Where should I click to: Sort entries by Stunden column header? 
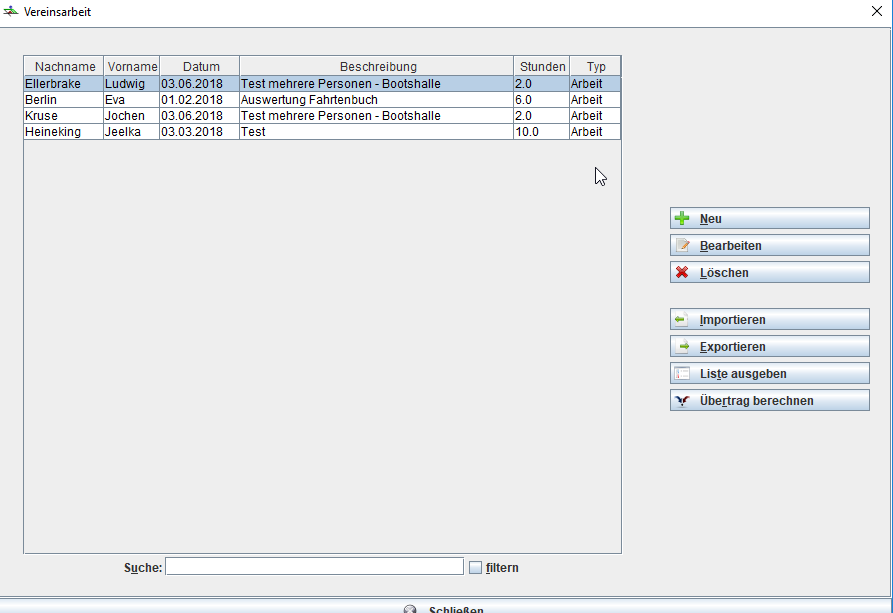click(542, 67)
